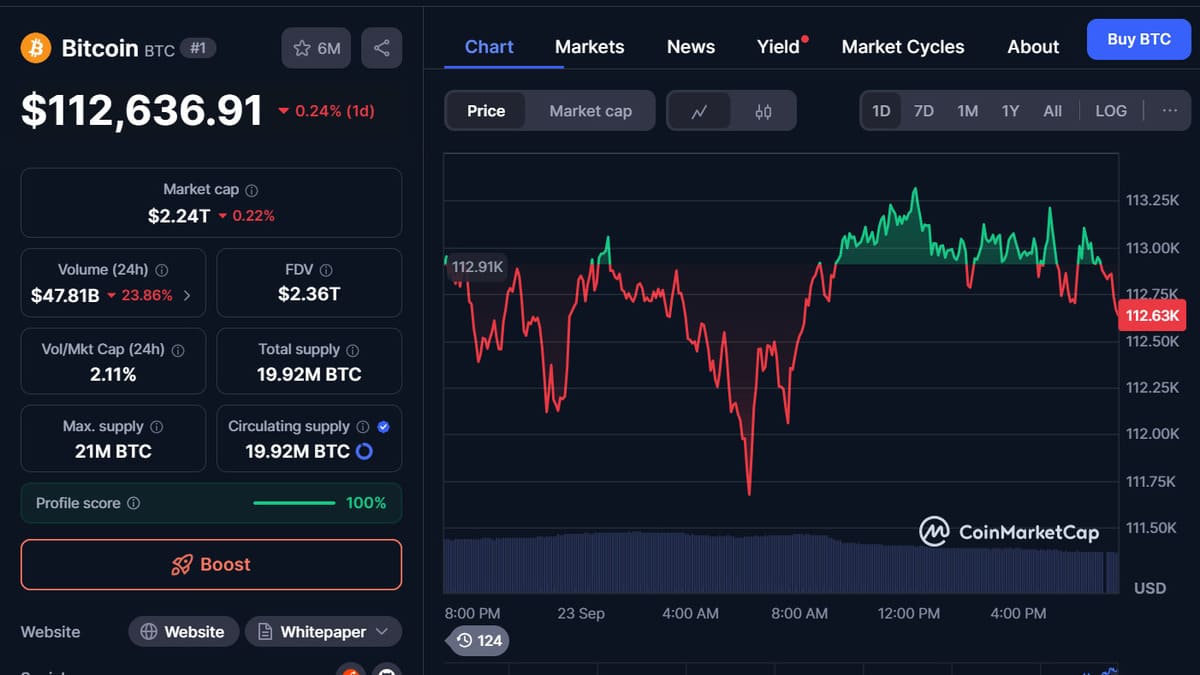
Task: Open the Markets tab
Action: (x=589, y=47)
